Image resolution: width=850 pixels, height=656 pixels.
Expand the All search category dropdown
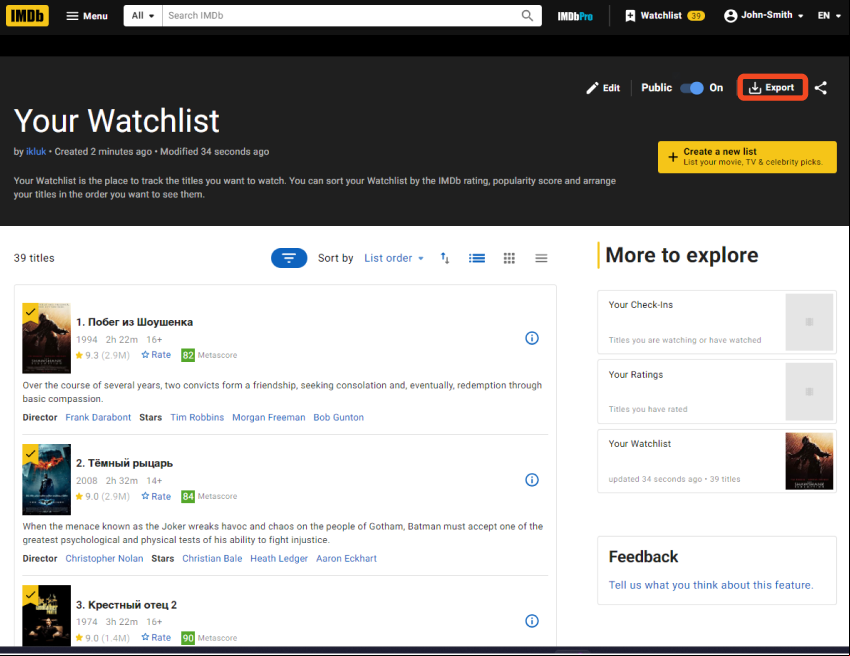pos(143,16)
